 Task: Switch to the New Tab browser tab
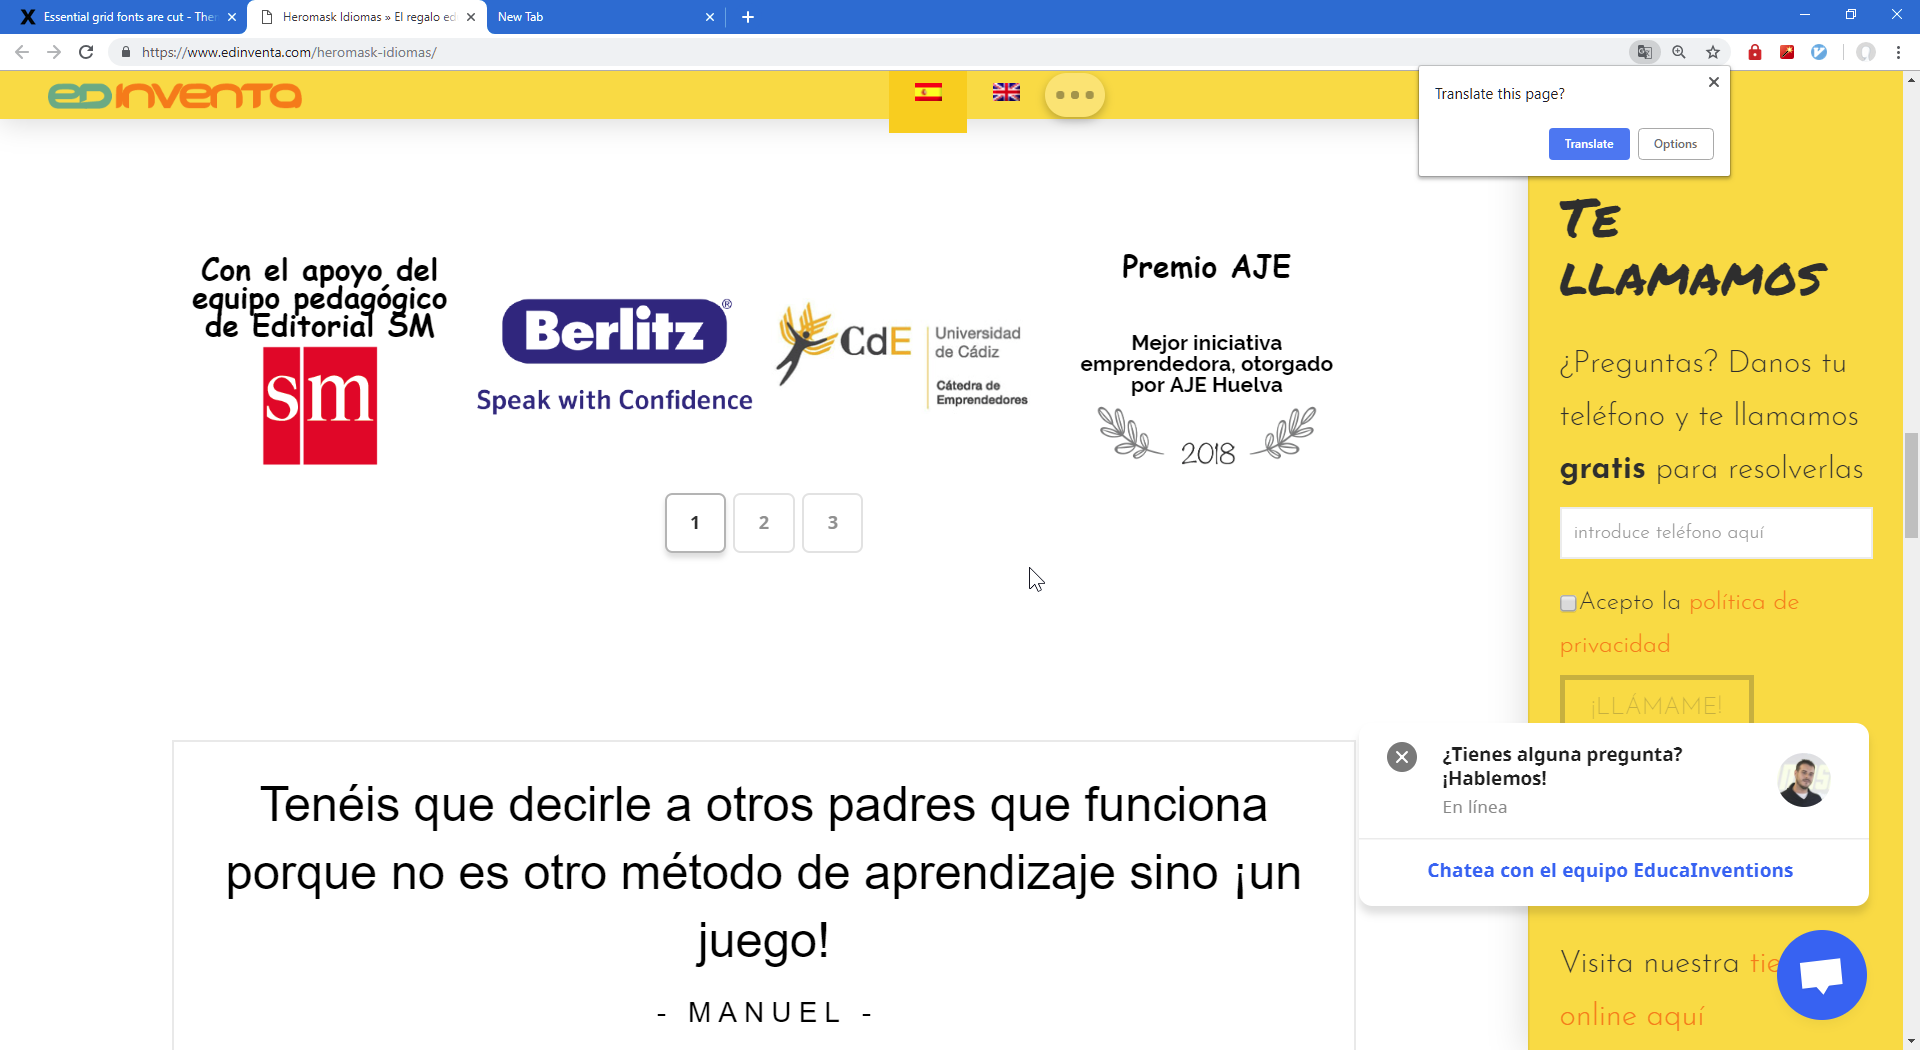[x=600, y=17]
